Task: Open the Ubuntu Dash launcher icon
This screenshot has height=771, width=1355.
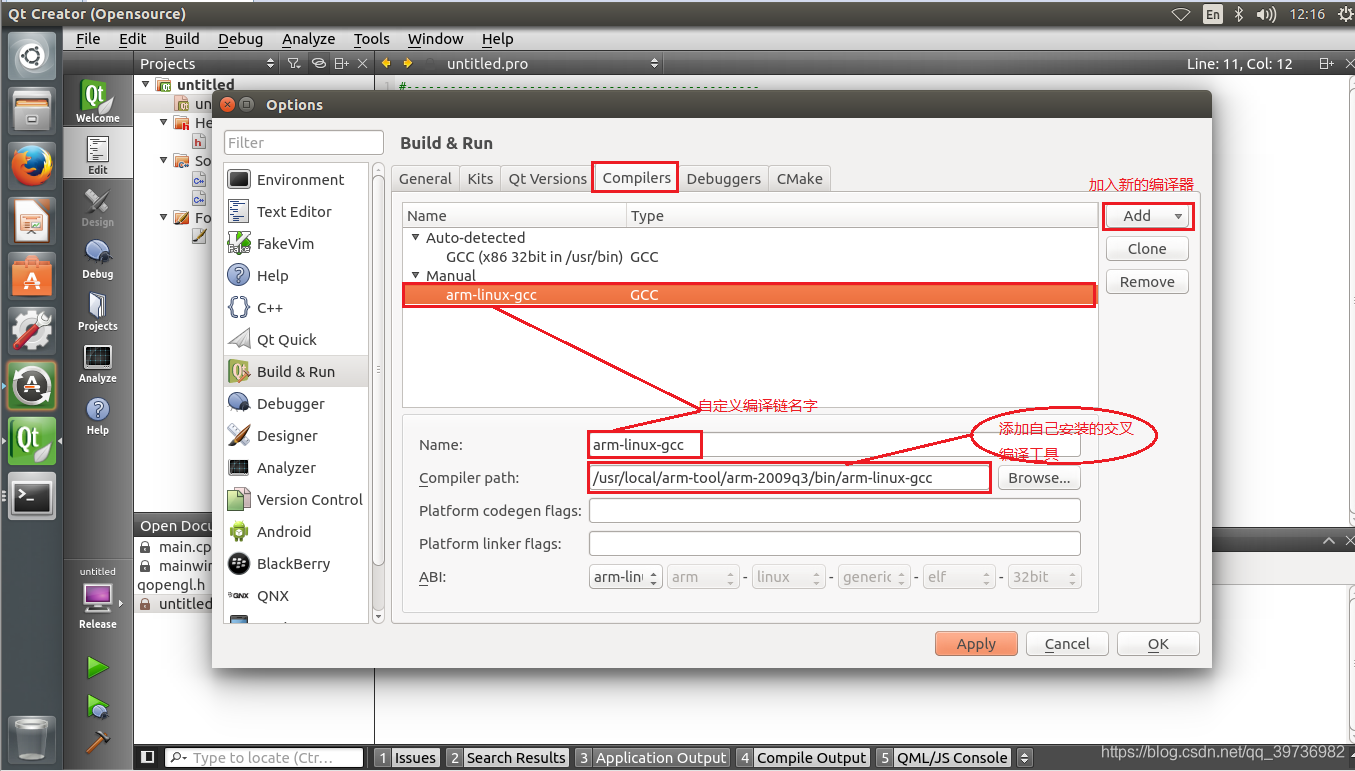Action: pyautogui.click(x=32, y=56)
